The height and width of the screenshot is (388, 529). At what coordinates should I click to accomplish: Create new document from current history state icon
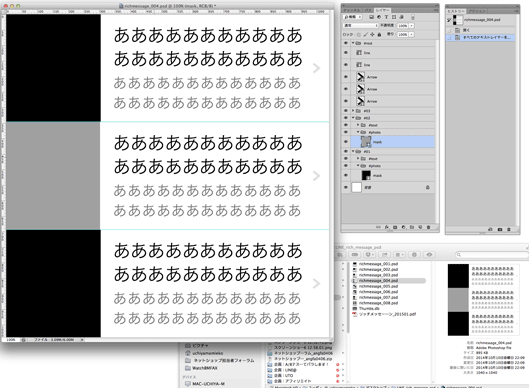491,229
